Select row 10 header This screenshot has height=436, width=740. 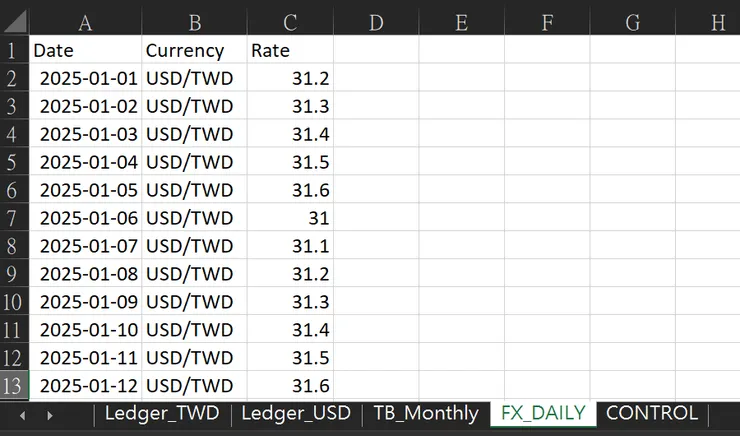14,301
